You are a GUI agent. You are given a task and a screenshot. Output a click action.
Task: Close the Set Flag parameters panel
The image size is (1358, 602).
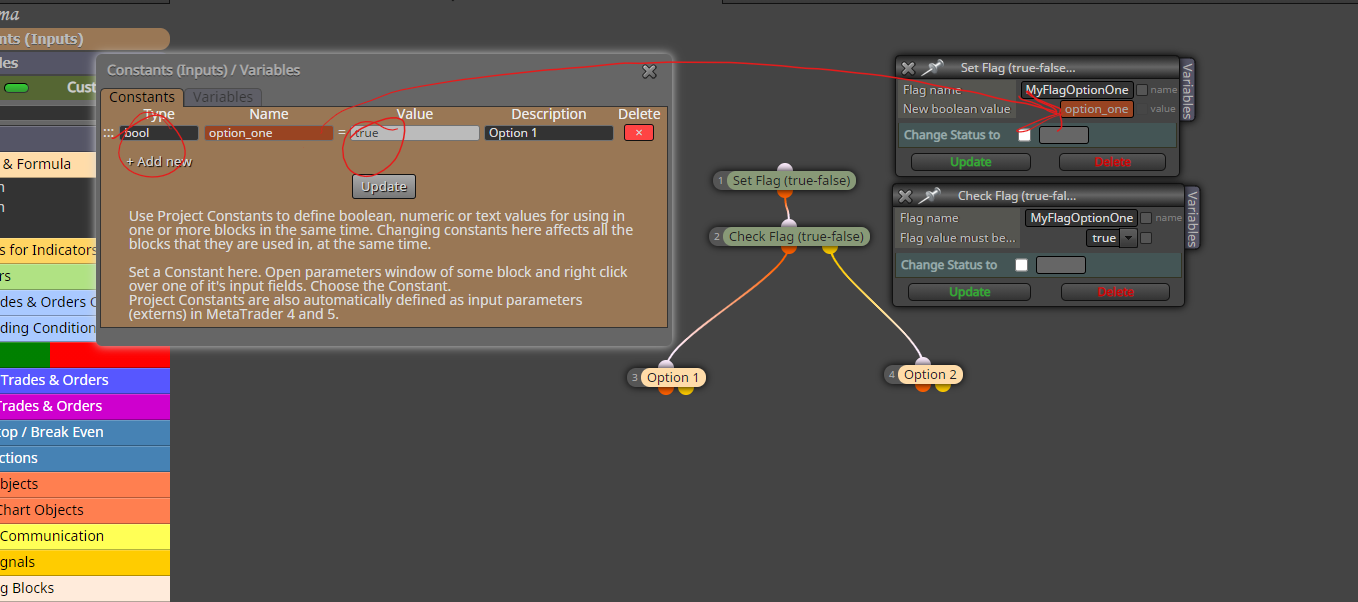click(908, 68)
